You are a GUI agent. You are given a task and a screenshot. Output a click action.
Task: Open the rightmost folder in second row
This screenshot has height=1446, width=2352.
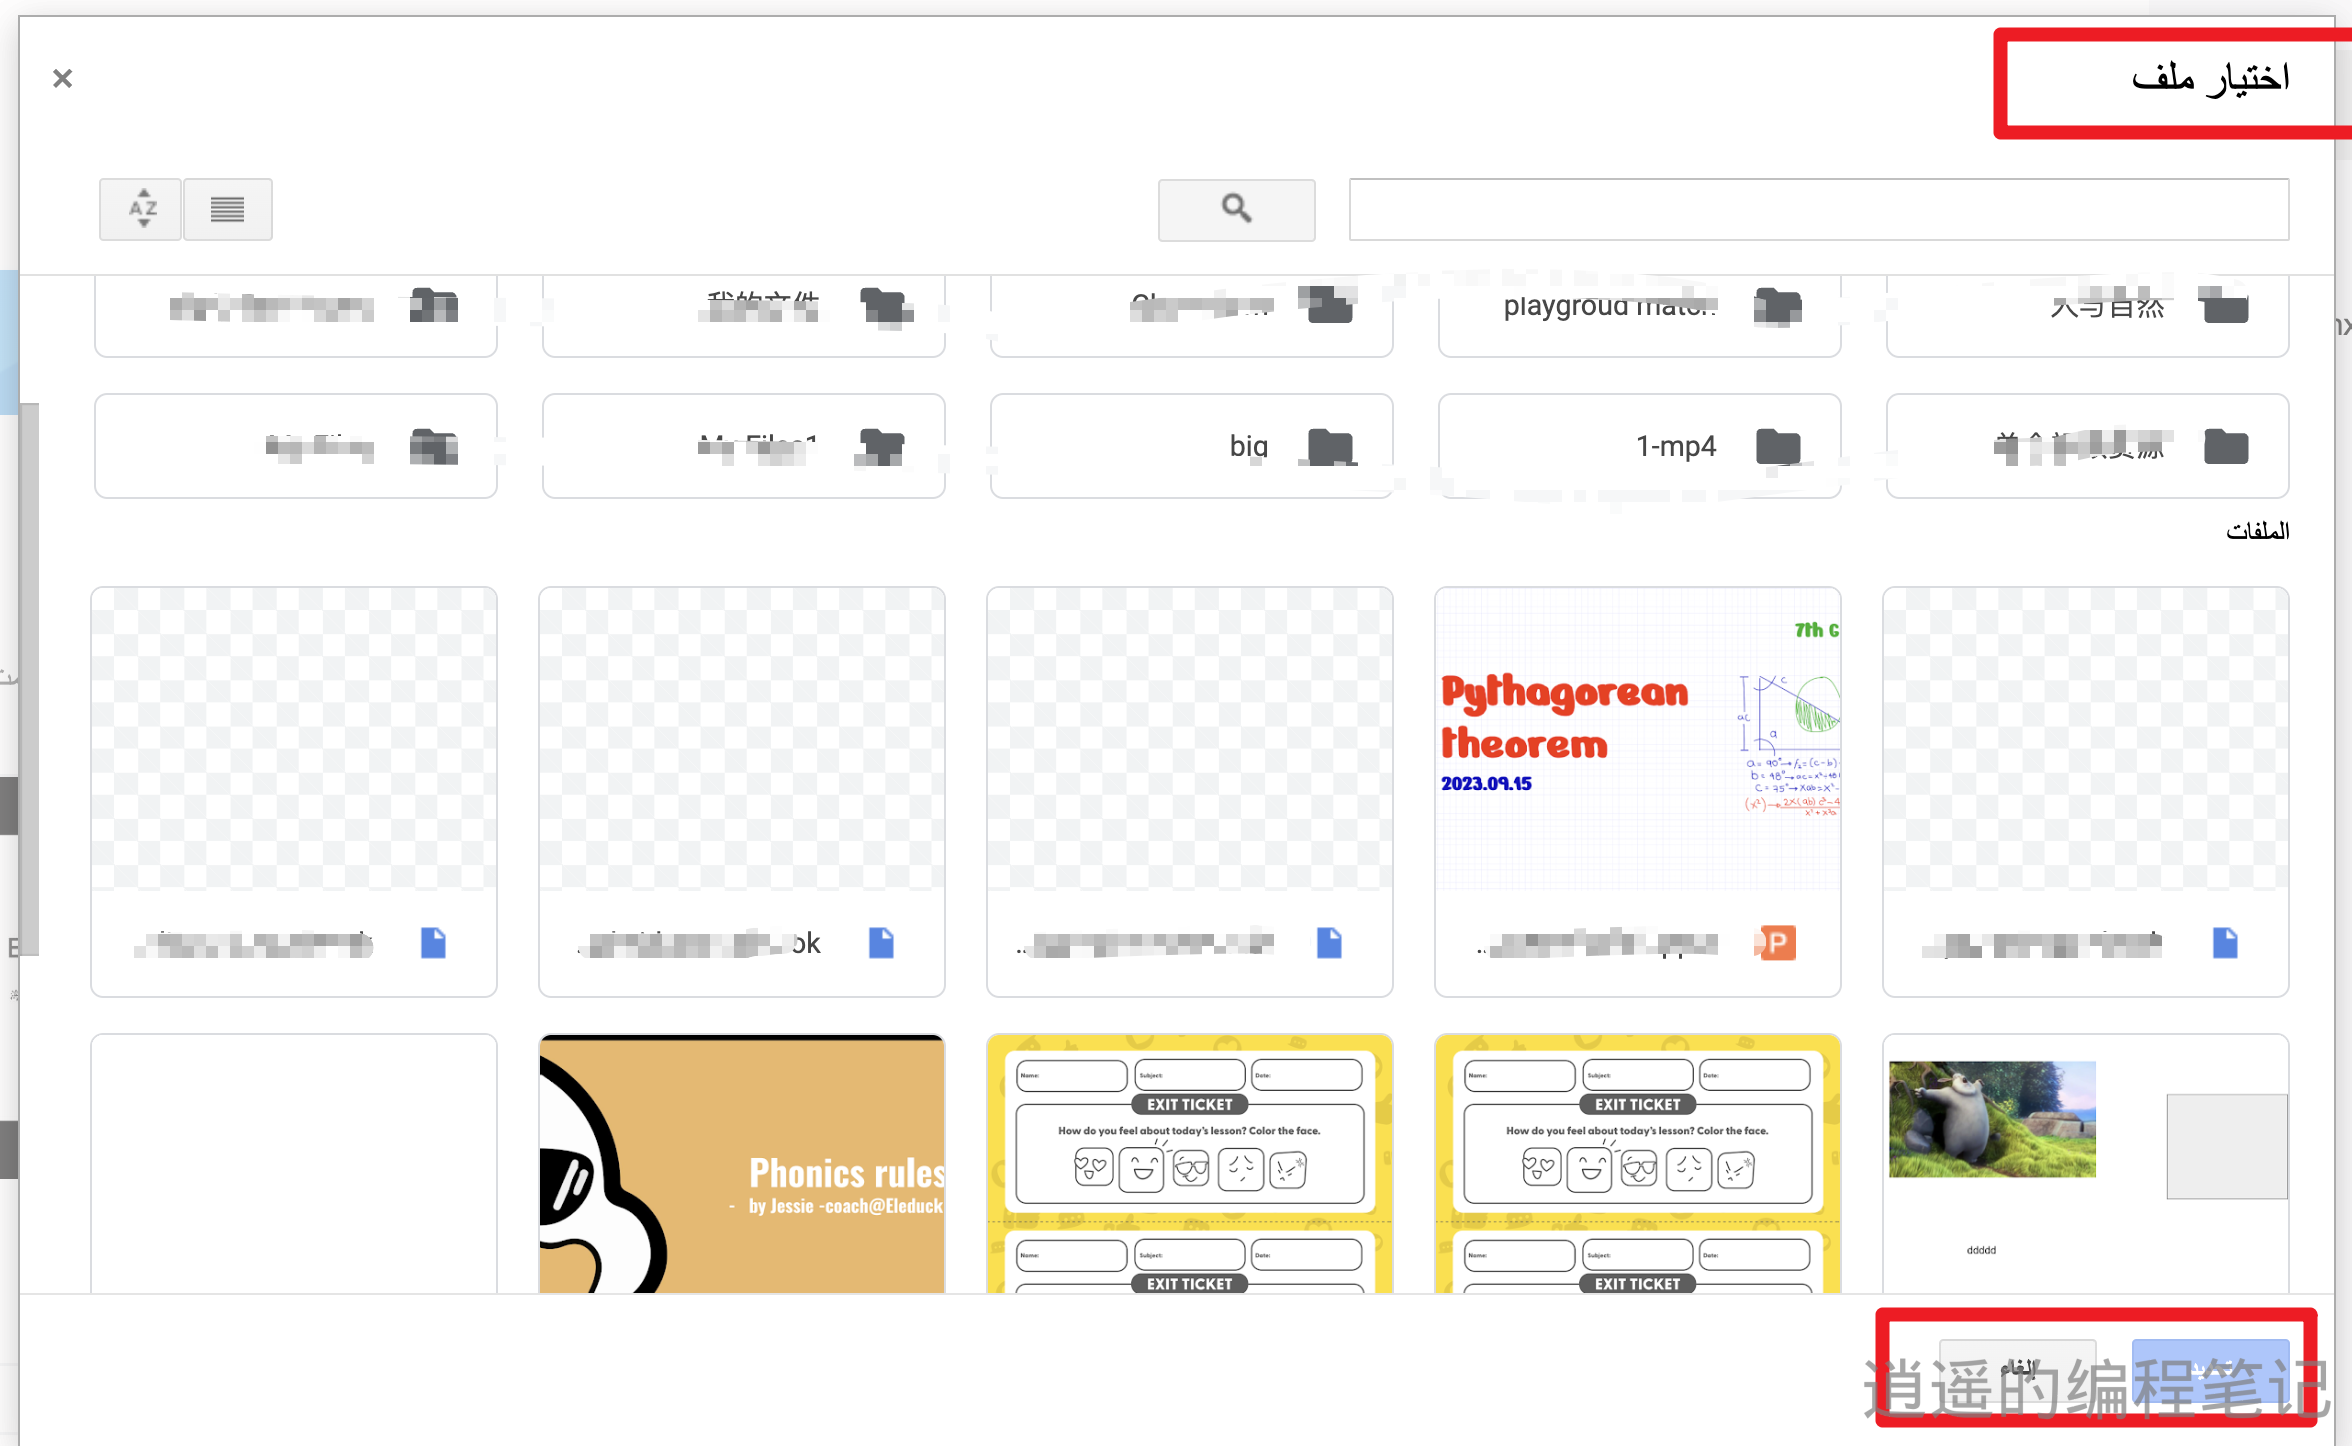(2086, 446)
